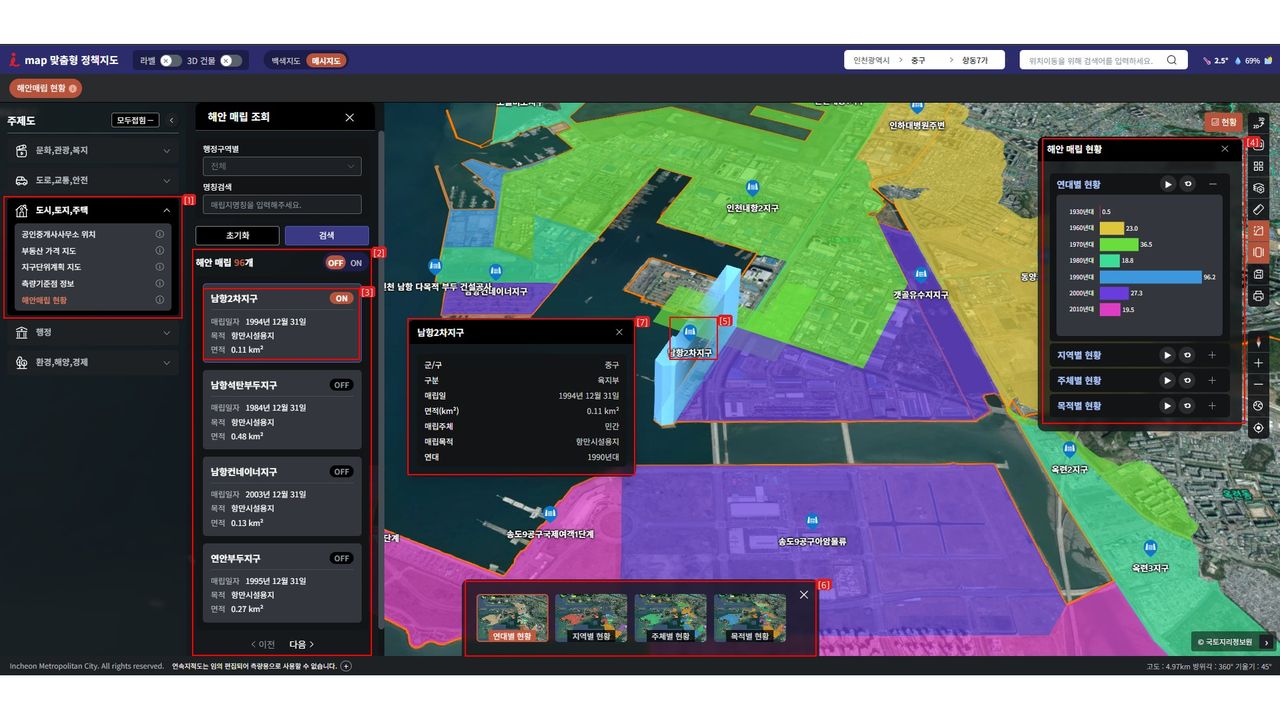Select 지구단위계획 지도 menu item

[x=52, y=267]
